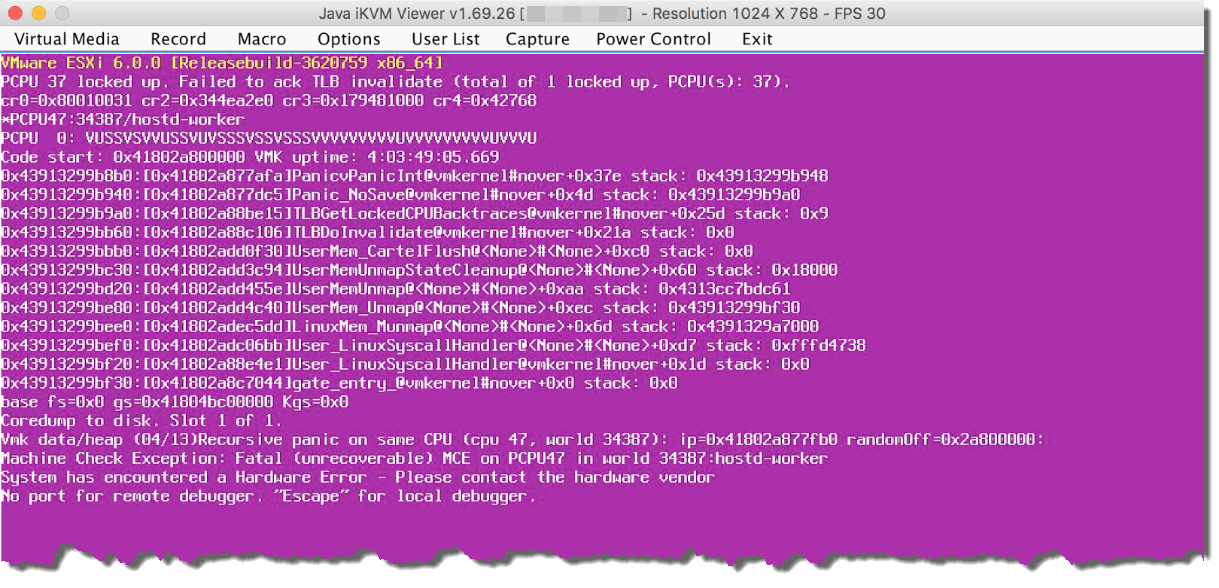Click the PCPU 37 locked up message
The image size is (1219, 588).
click(396, 81)
